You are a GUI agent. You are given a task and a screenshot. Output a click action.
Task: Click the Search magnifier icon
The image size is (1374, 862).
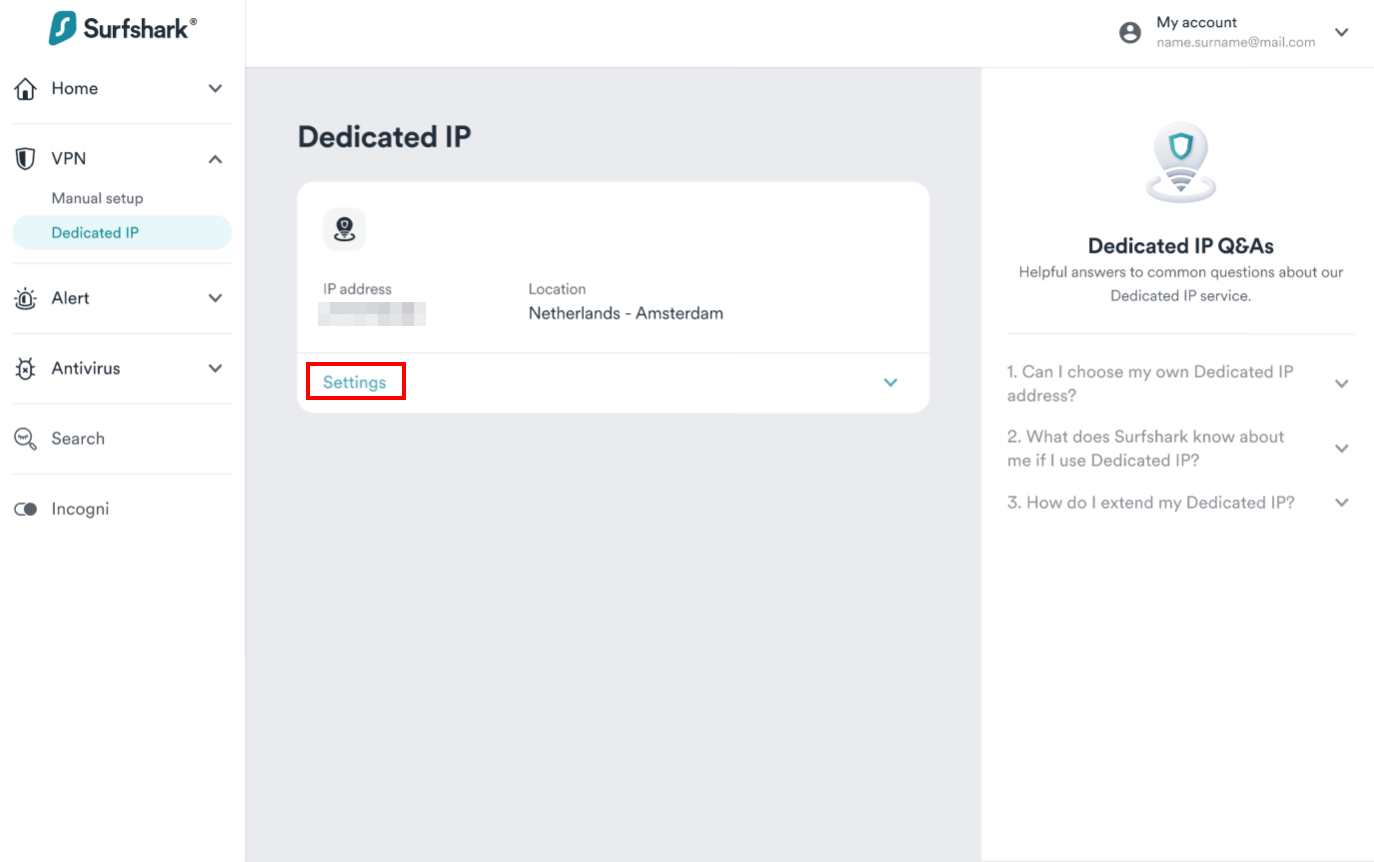pyautogui.click(x=26, y=439)
